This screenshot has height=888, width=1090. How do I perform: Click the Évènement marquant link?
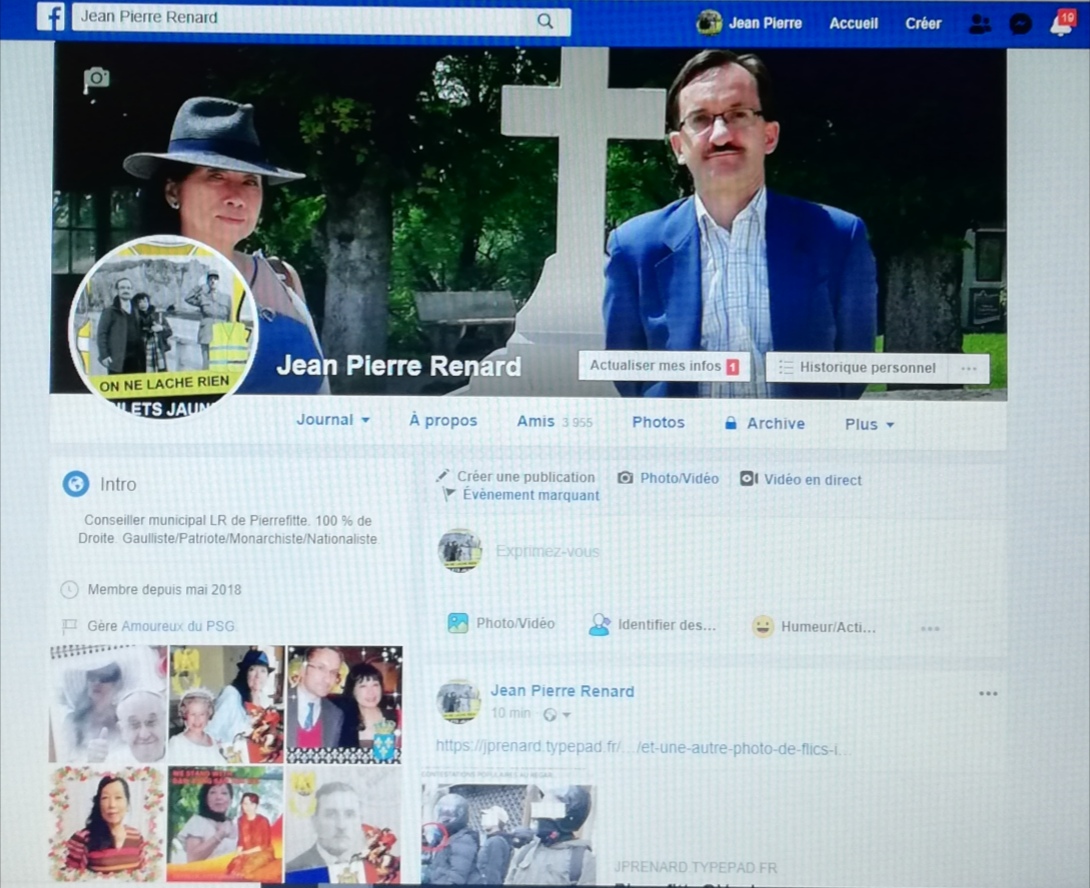pos(531,494)
